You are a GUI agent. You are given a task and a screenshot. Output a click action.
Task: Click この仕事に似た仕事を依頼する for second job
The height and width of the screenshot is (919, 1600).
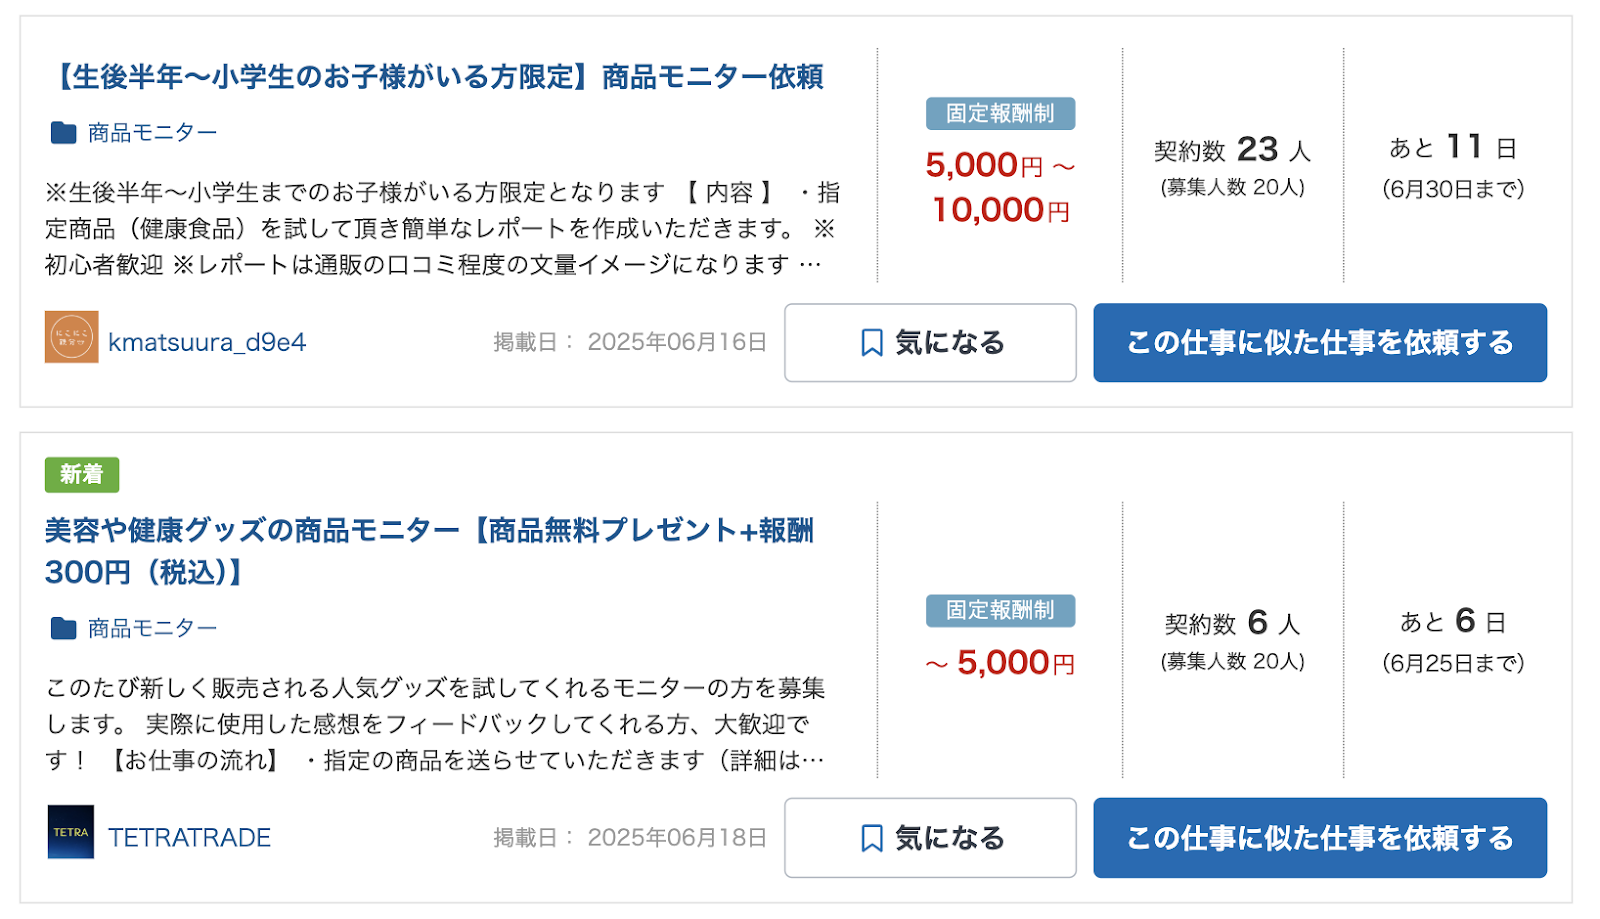point(1320,838)
